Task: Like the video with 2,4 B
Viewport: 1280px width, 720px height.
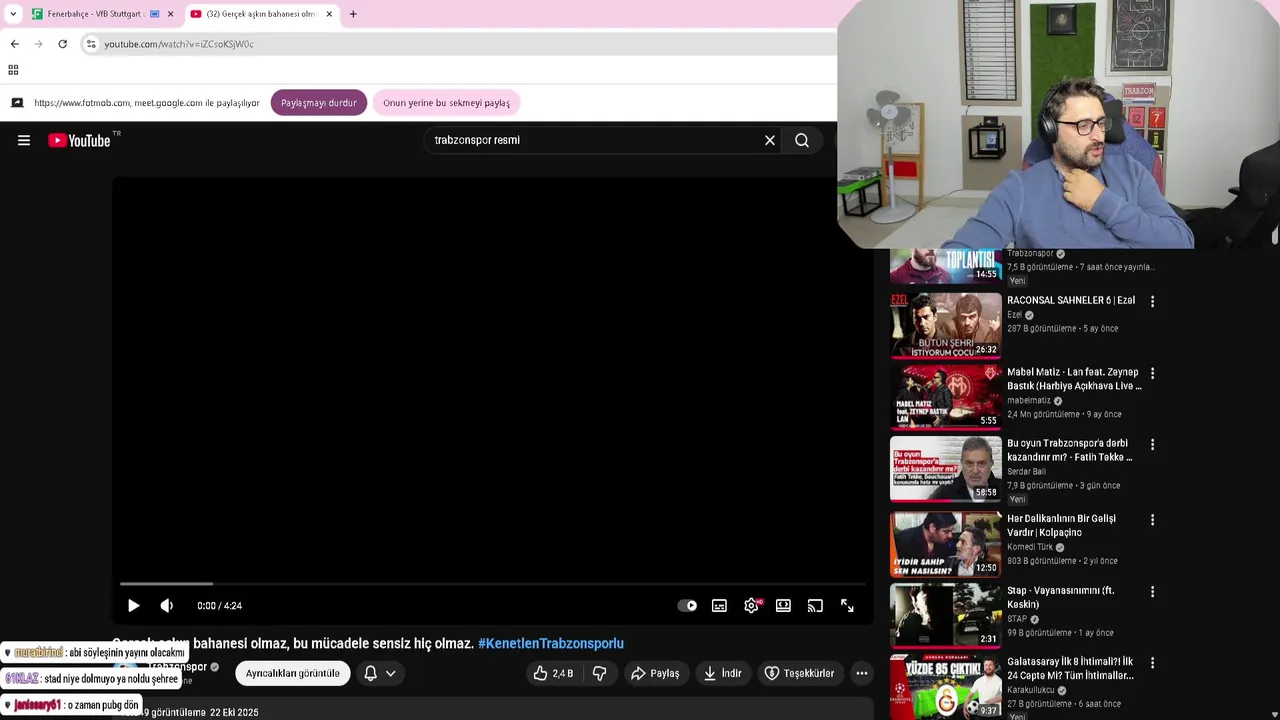Action: tap(554, 673)
